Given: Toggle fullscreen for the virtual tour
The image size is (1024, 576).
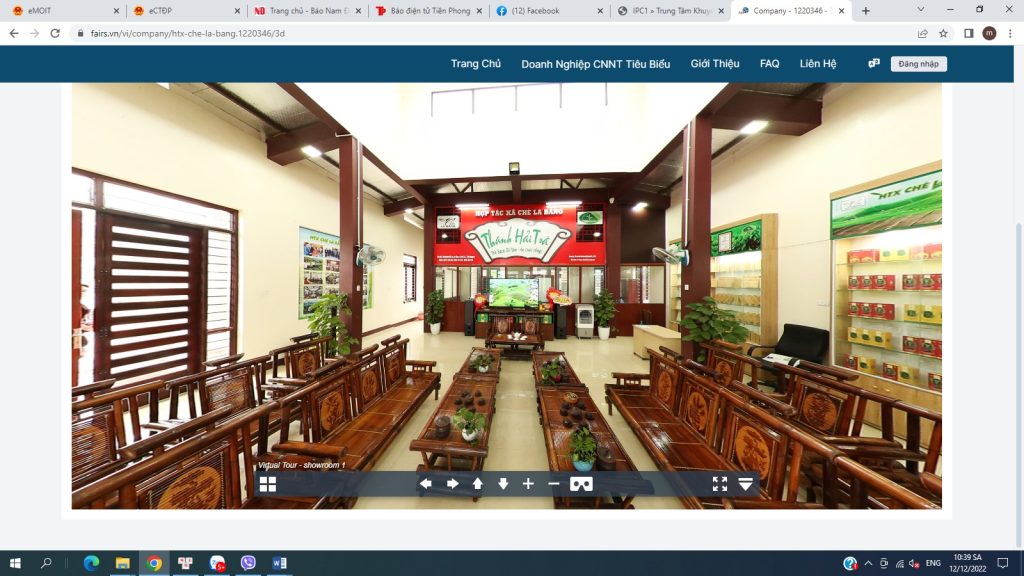Looking at the screenshot, I should (720, 484).
